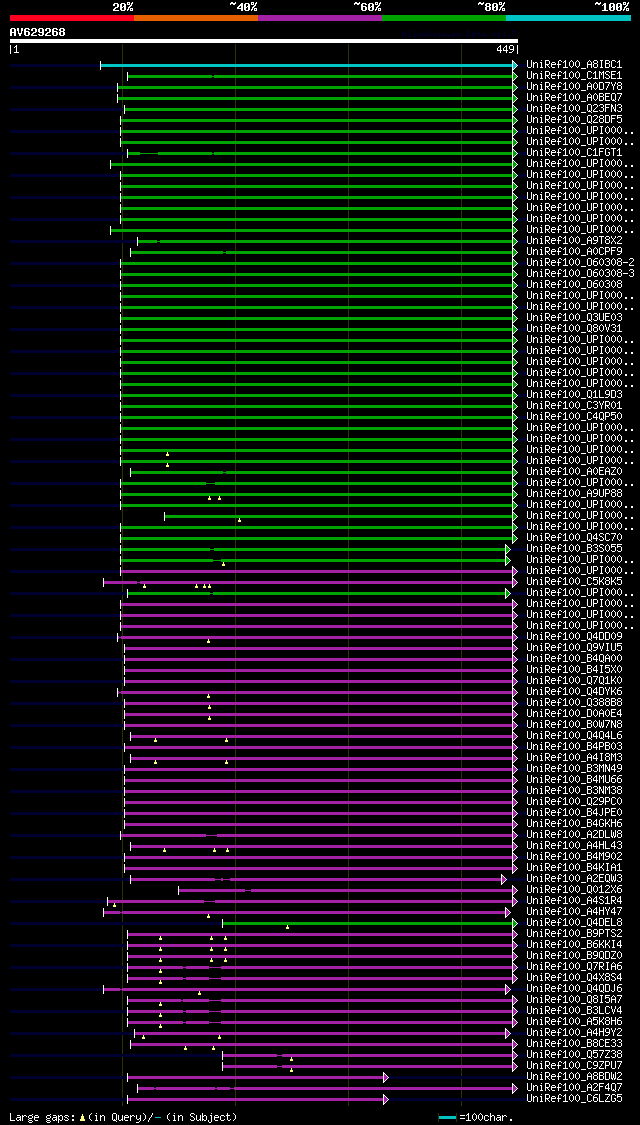The image size is (640, 1125).
Task: Click the purple alignment bar for C6LZG5
Action: 258,1100
